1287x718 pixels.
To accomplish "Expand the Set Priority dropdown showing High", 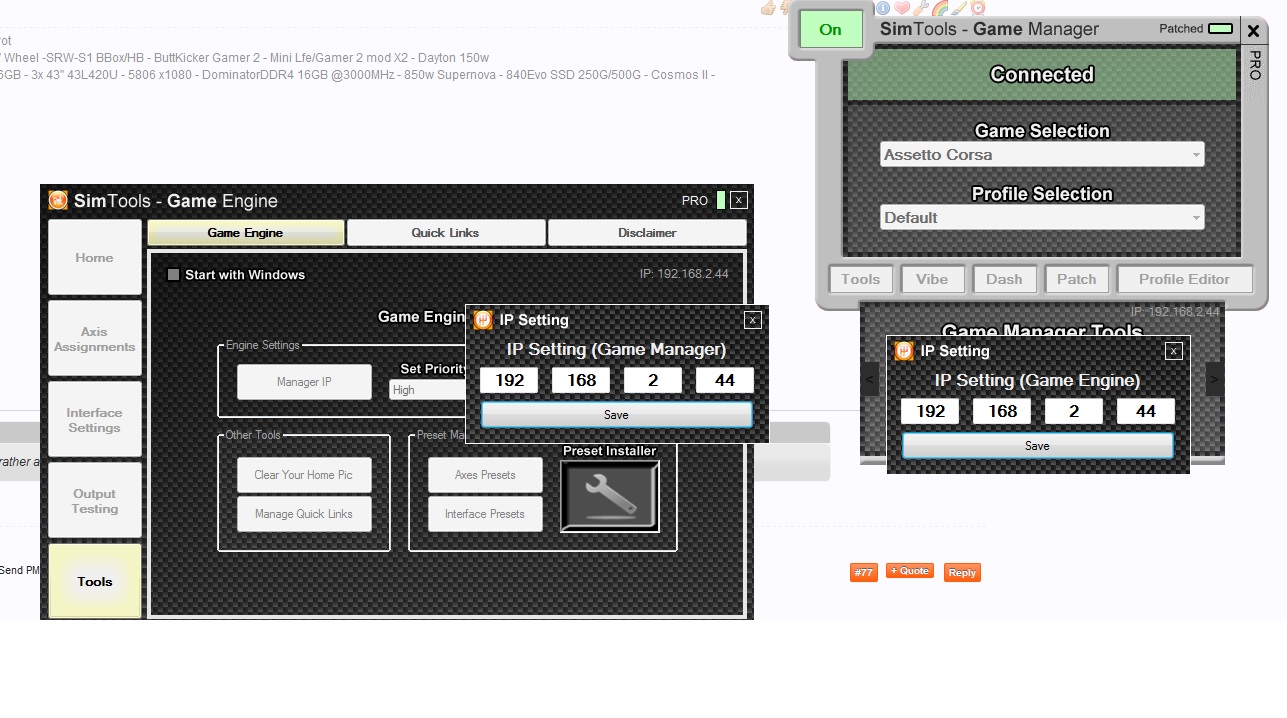I will coord(428,390).
